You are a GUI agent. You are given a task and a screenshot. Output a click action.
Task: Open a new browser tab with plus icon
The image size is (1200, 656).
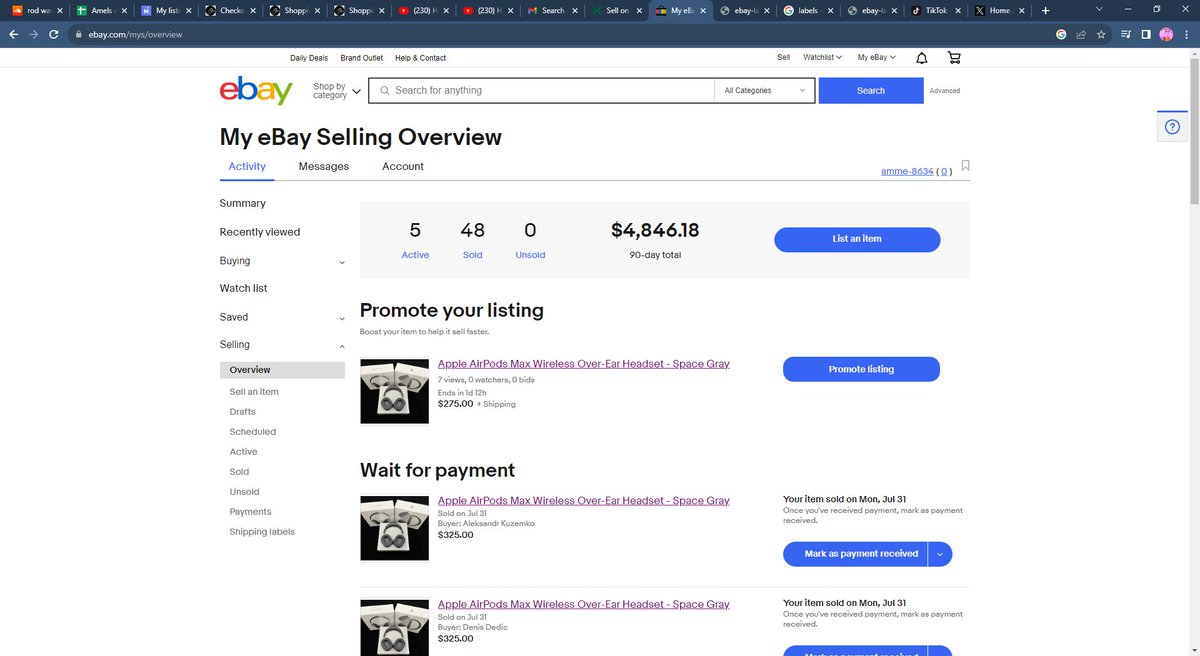[x=1046, y=10]
